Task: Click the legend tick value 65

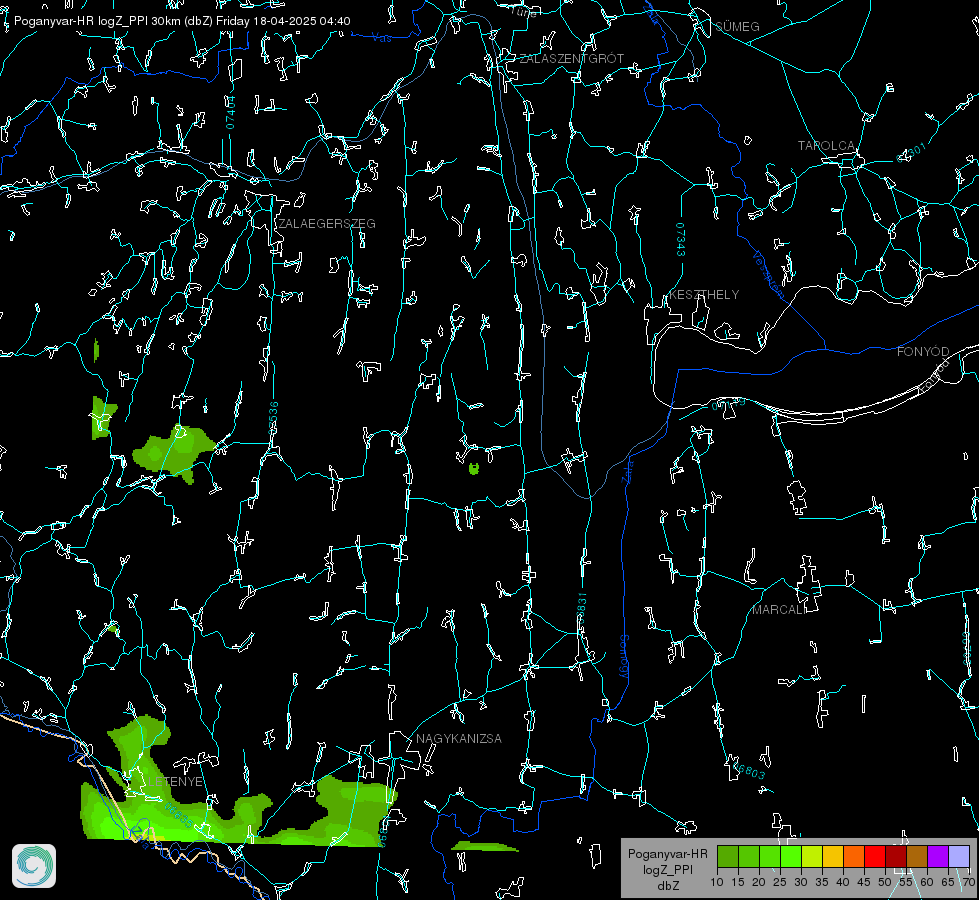Action: (948, 882)
